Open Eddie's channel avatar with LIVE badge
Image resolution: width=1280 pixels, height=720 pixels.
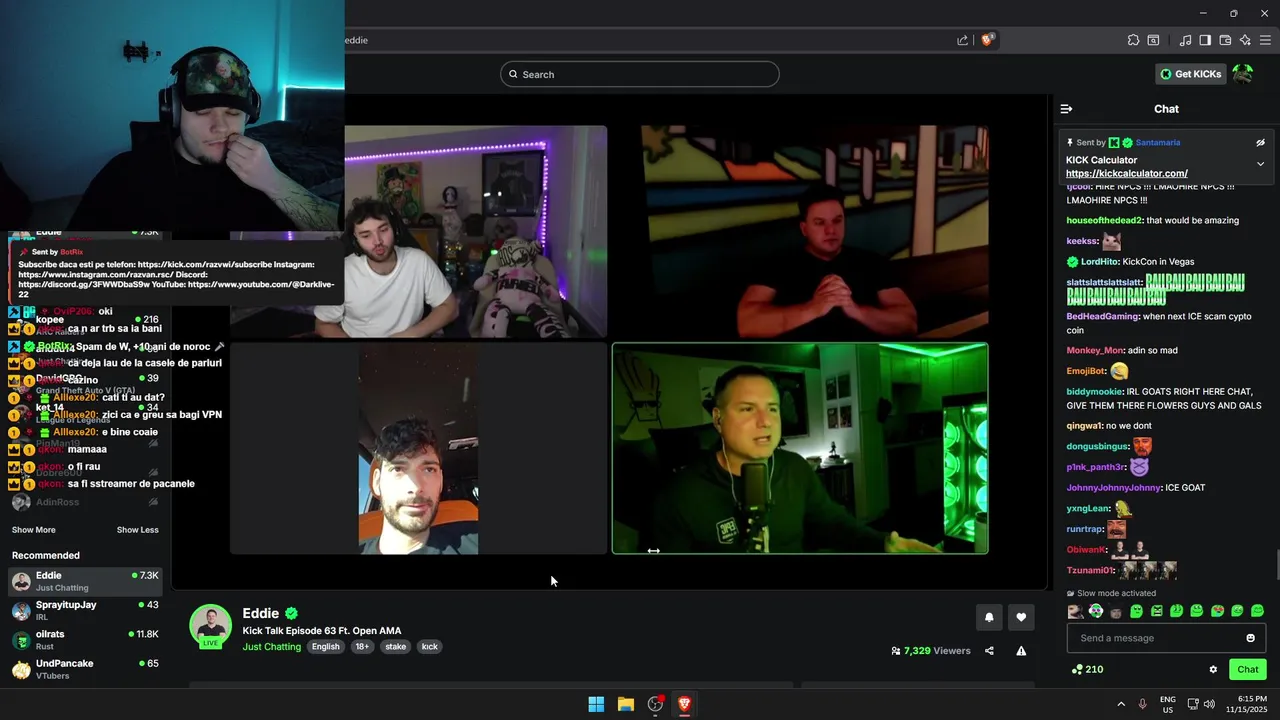coord(211,626)
